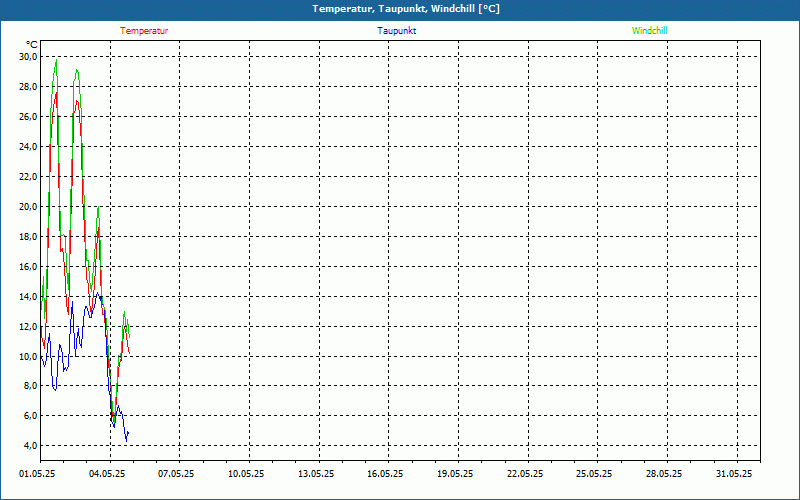Click the 20,0 y-axis value
Screen dimensions: 800x500
pyautogui.click(x=29, y=207)
